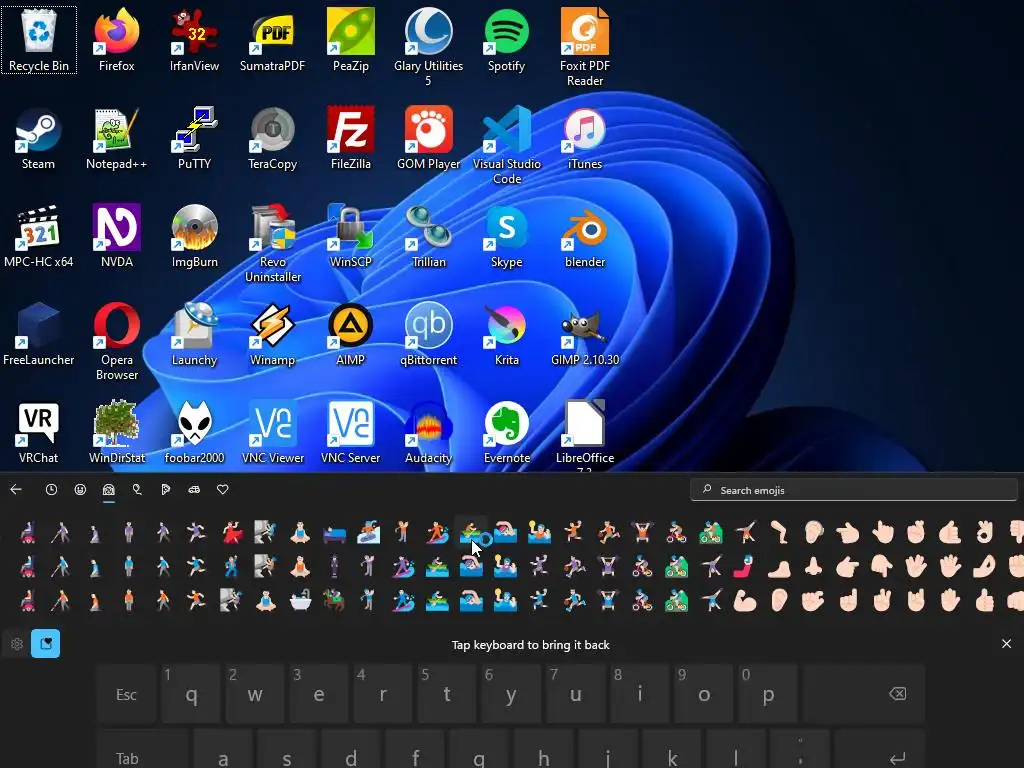The image size is (1024, 768).
Task: Insert the thumbs up emoji
Action: click(984, 600)
